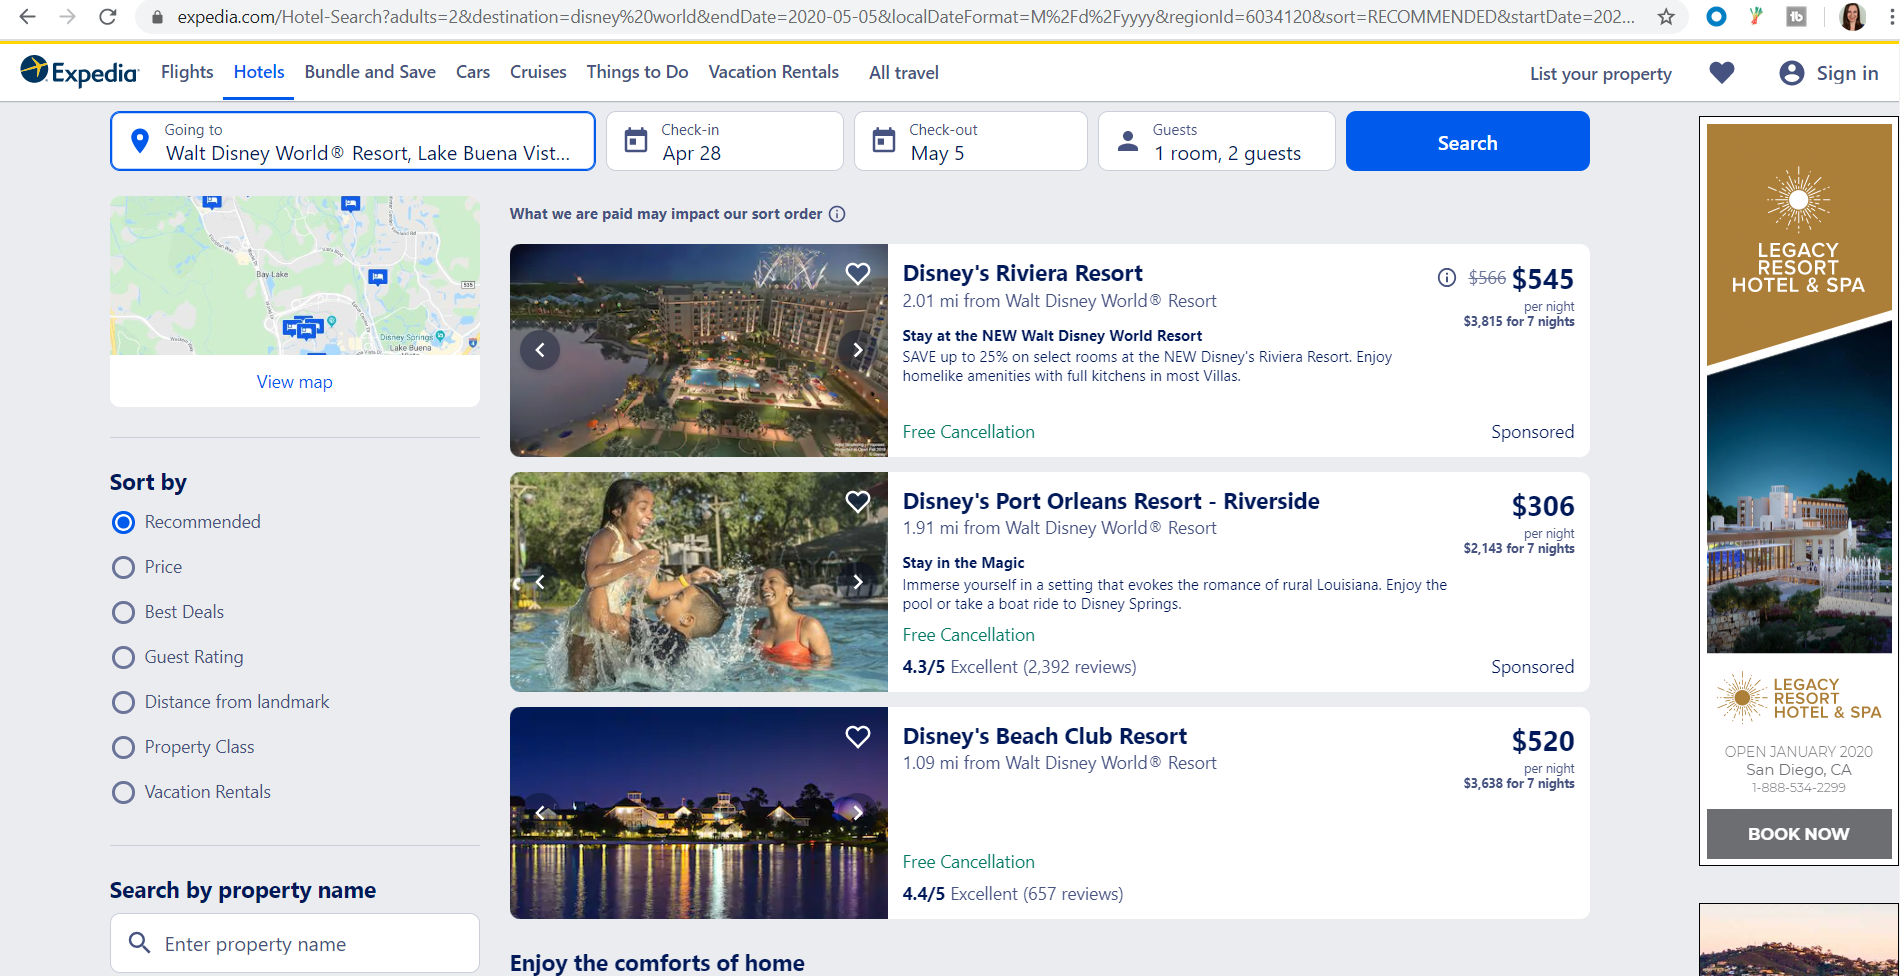The width and height of the screenshot is (1900, 976).
Task: Click the Going to destination field
Action: click(352, 141)
